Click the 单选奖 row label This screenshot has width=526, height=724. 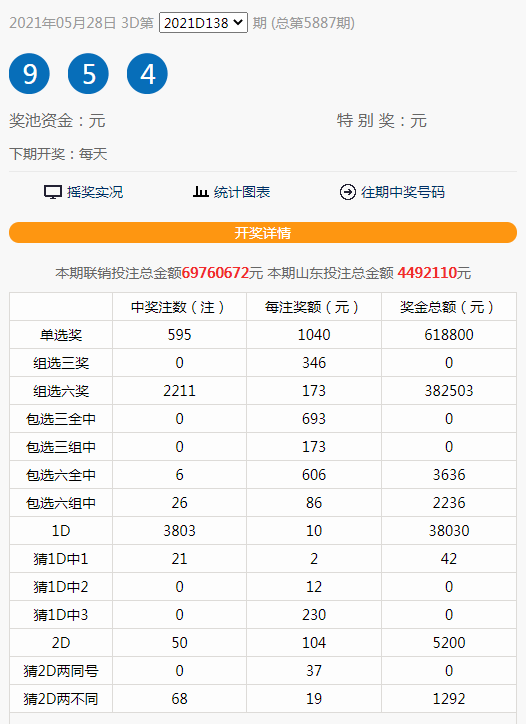[61, 335]
